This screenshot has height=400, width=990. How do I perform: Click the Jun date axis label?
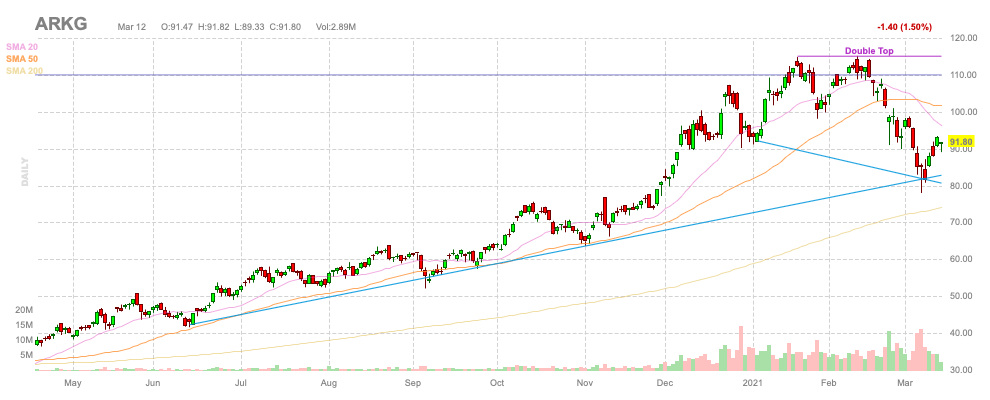[x=152, y=383]
